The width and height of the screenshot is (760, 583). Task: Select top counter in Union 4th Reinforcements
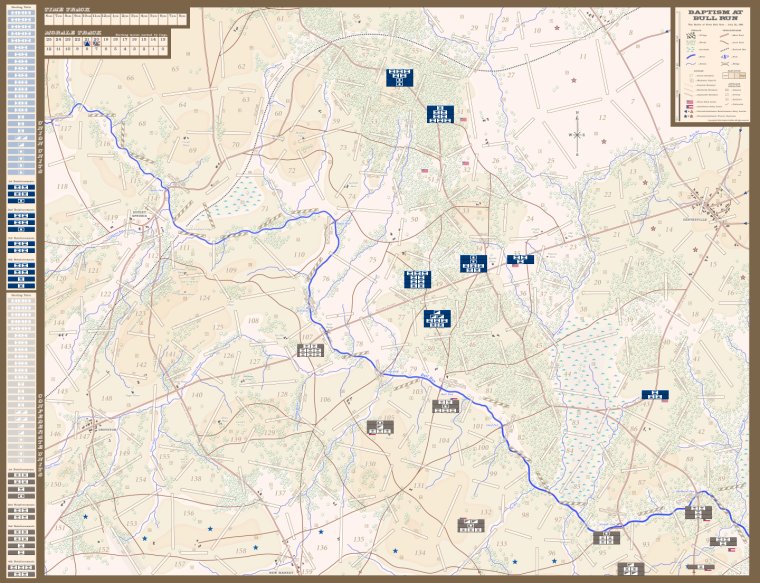coord(21,266)
